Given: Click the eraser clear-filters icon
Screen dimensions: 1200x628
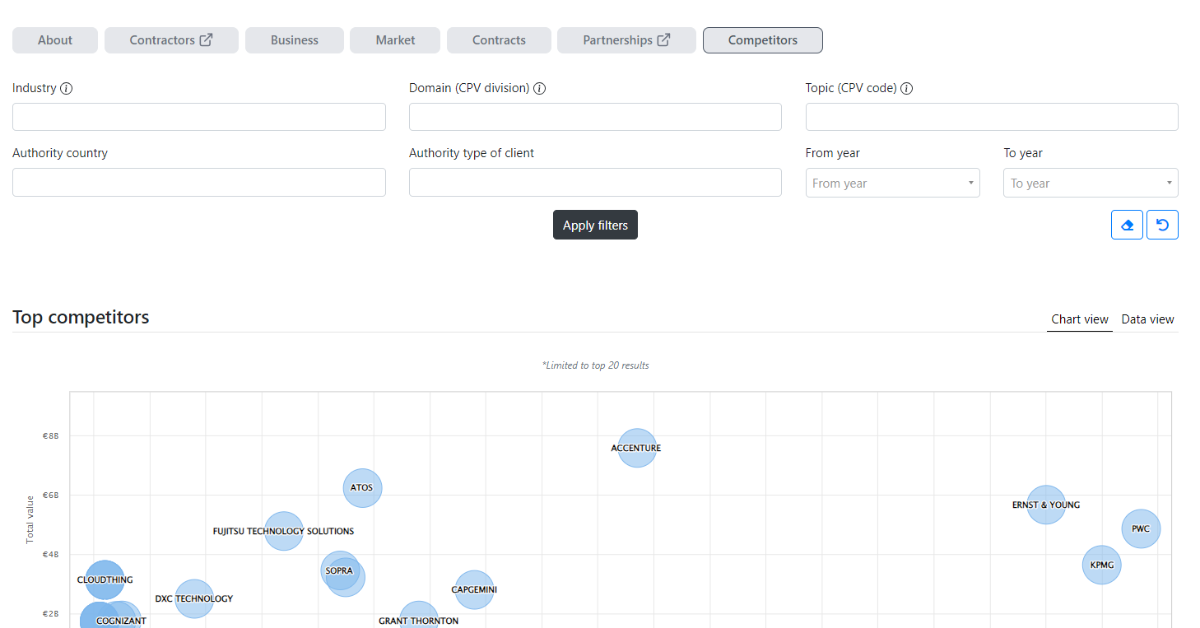Looking at the screenshot, I should pos(1127,225).
